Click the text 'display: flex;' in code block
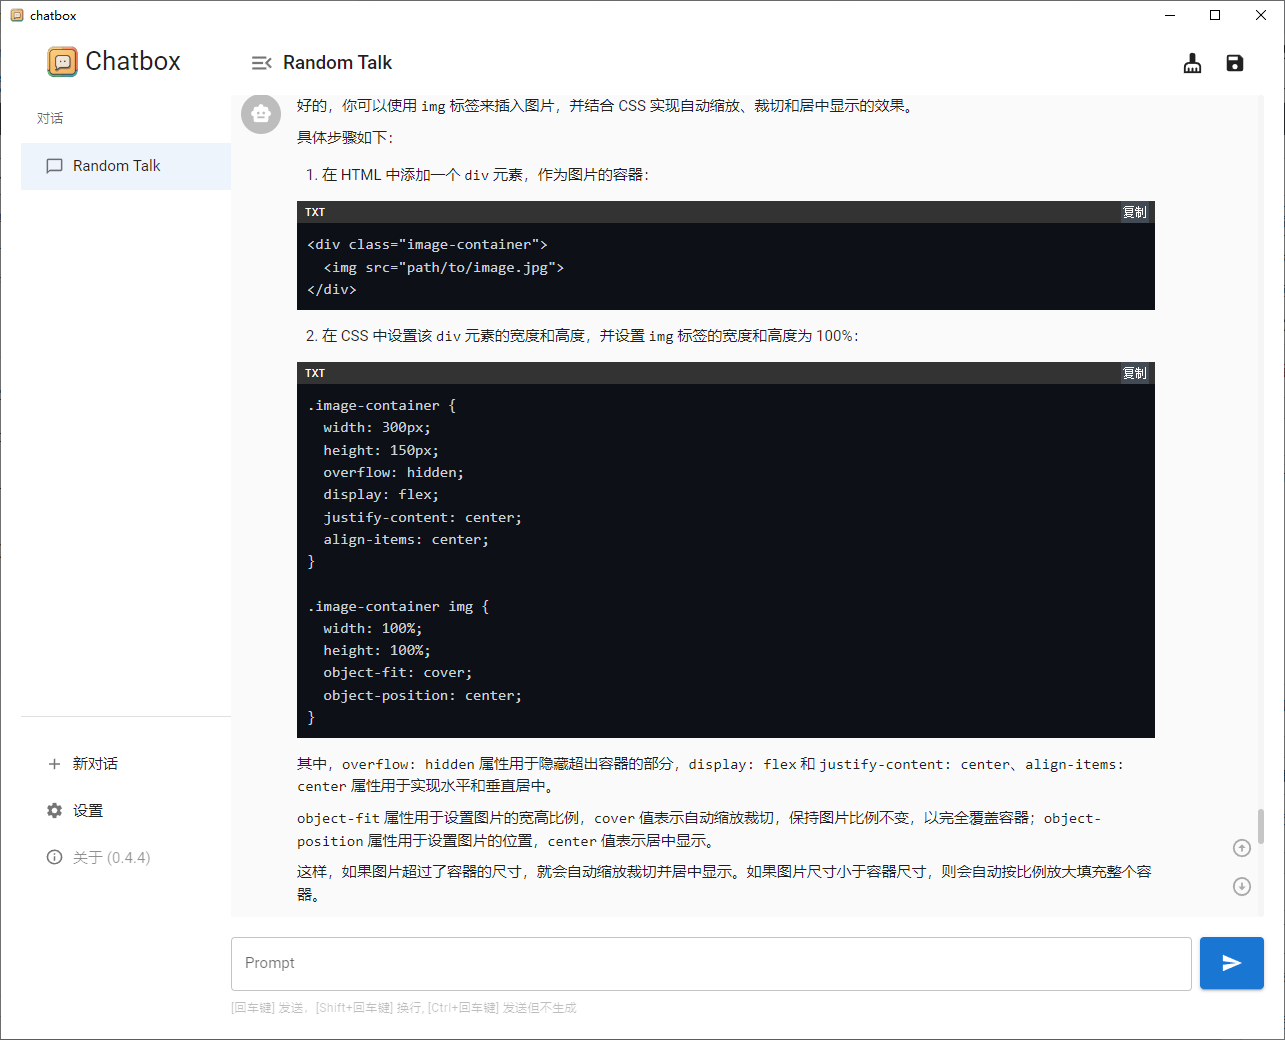Viewport: 1285px width, 1040px height. pyautogui.click(x=380, y=495)
